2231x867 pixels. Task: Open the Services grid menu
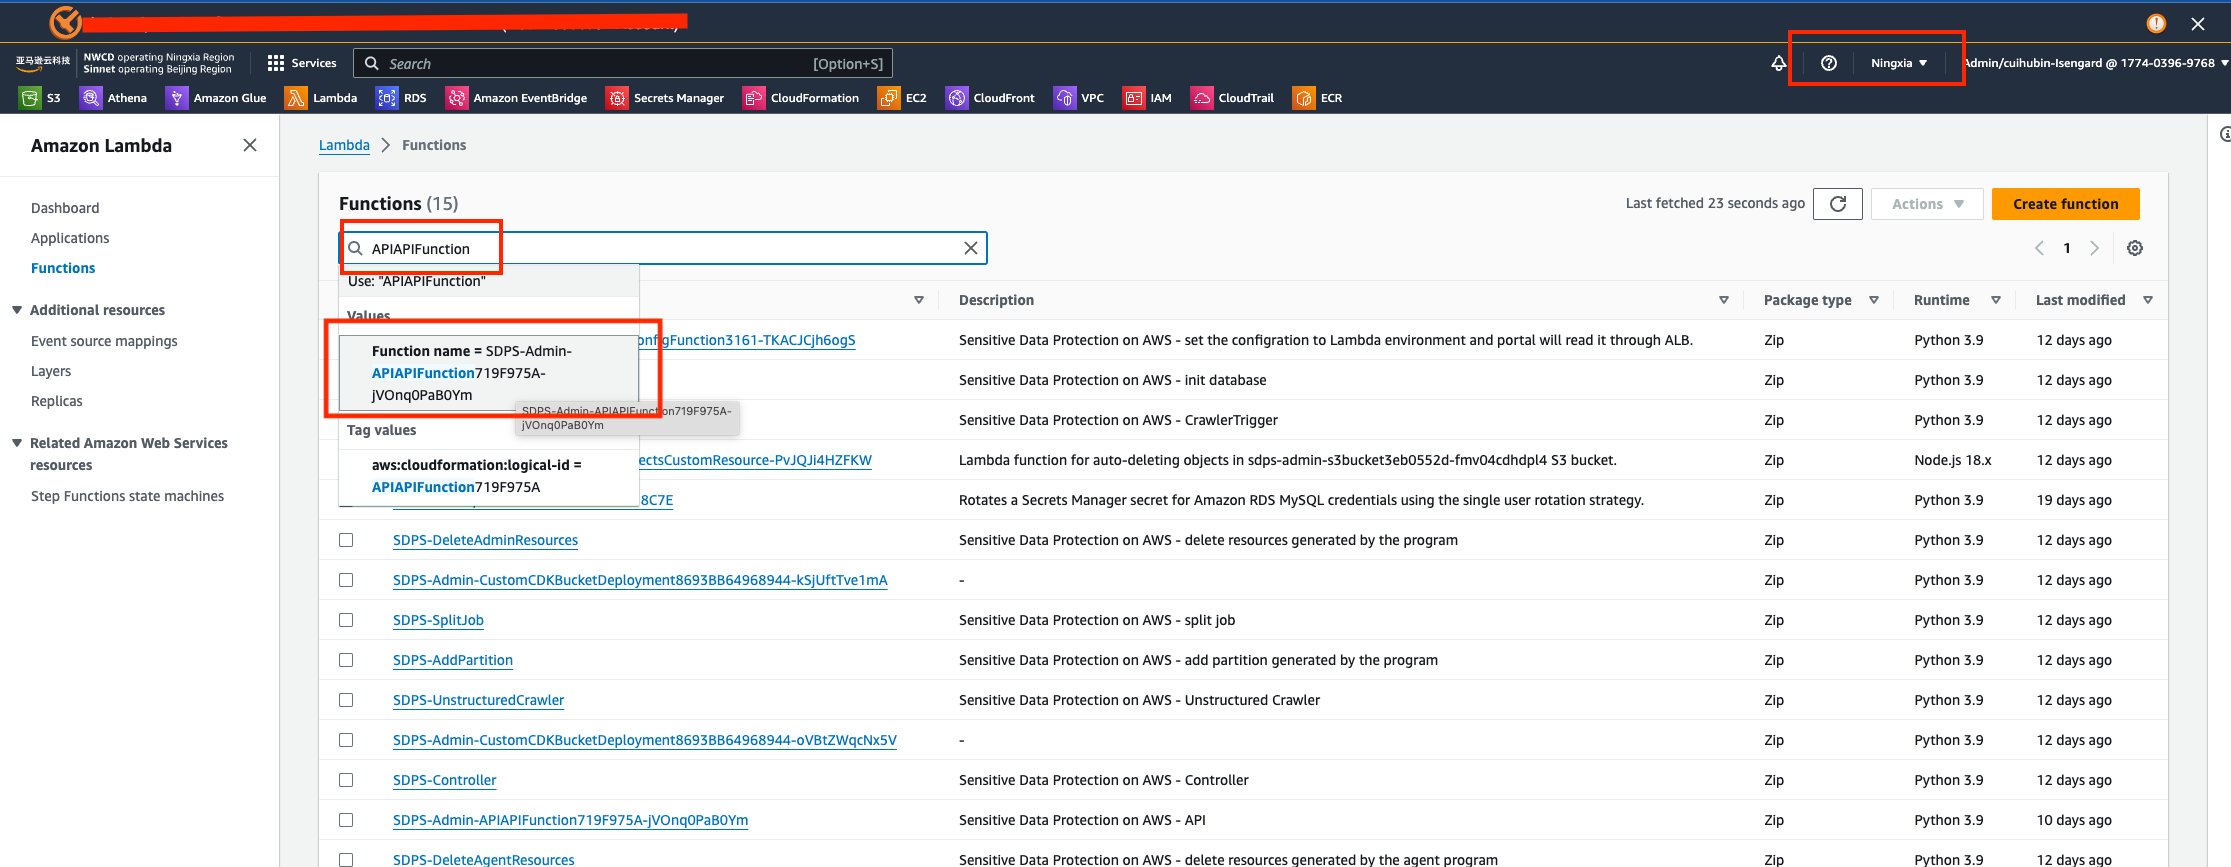(x=302, y=63)
